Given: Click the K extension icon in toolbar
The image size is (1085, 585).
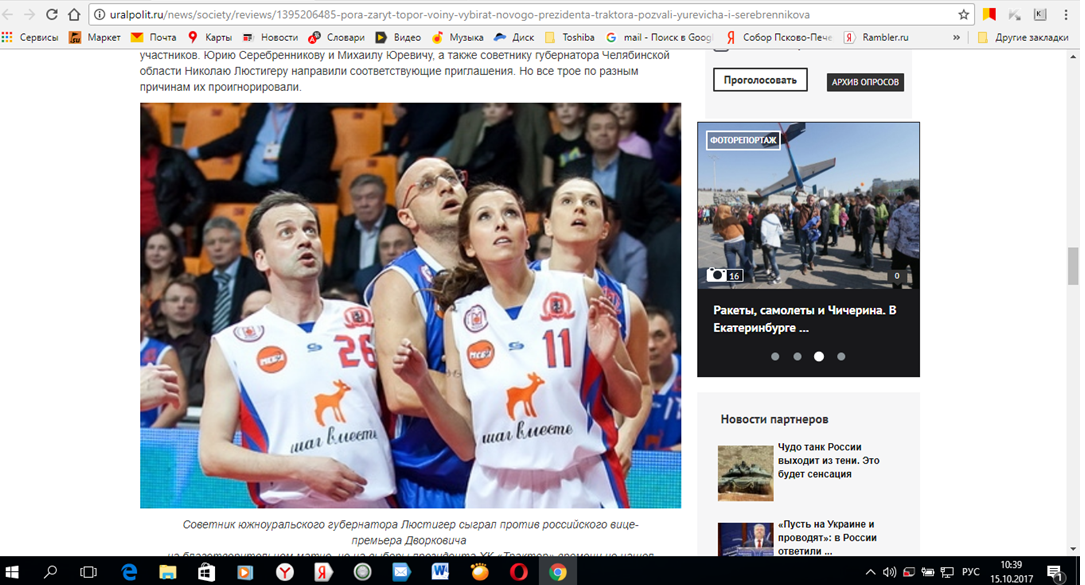Looking at the screenshot, I should tap(1039, 14).
